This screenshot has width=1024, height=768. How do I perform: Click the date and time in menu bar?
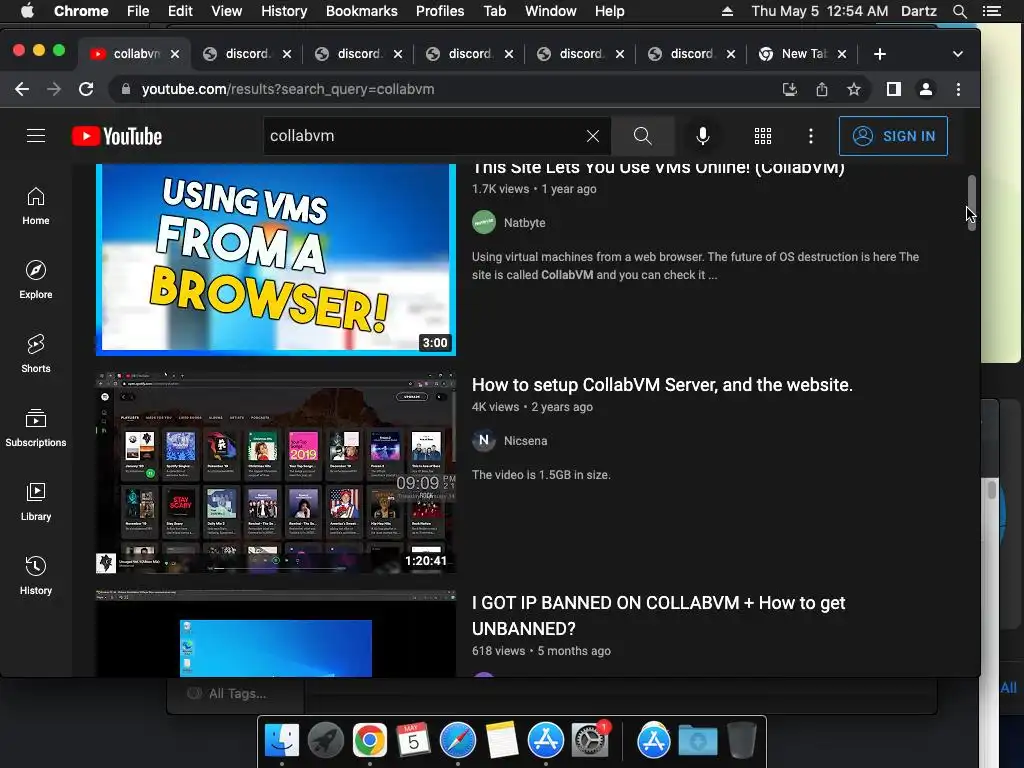(x=819, y=11)
